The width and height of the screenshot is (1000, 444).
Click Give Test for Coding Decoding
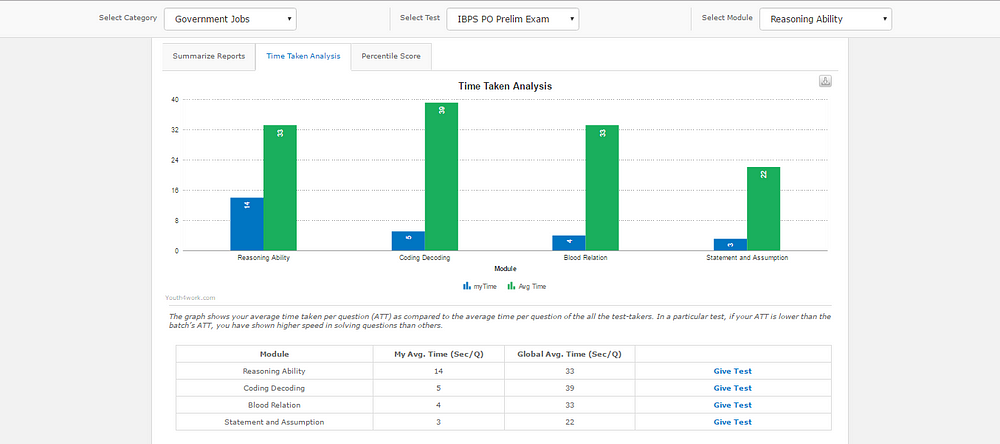(x=732, y=388)
